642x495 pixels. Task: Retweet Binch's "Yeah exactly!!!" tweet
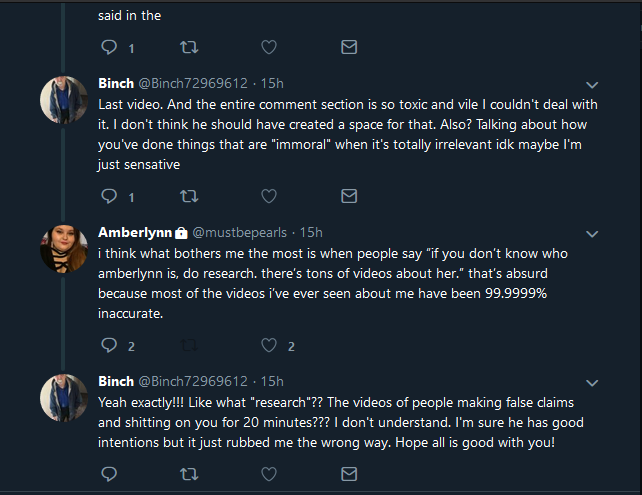click(x=189, y=474)
